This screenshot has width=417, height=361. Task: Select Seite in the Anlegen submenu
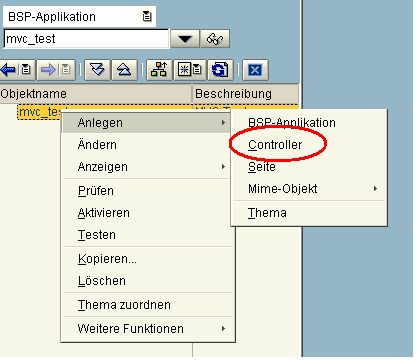coord(309,167)
